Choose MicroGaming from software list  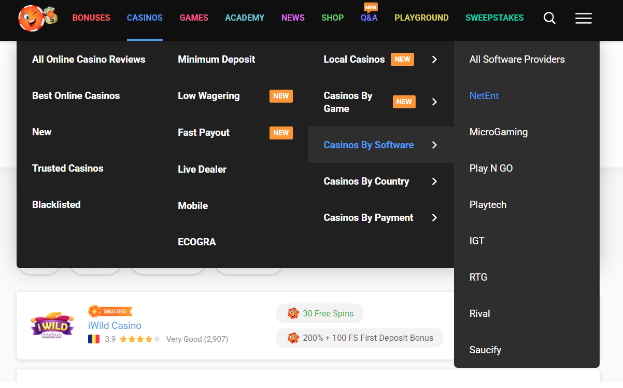[x=498, y=132]
